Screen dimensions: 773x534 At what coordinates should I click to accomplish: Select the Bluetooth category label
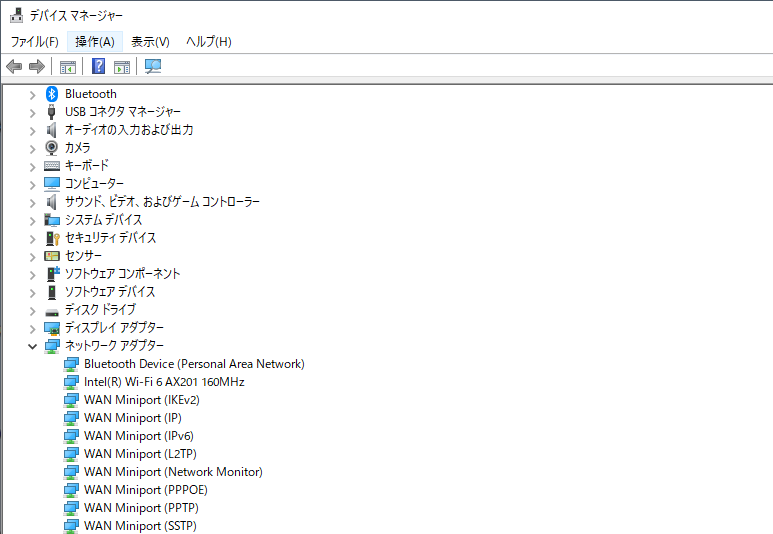point(91,94)
